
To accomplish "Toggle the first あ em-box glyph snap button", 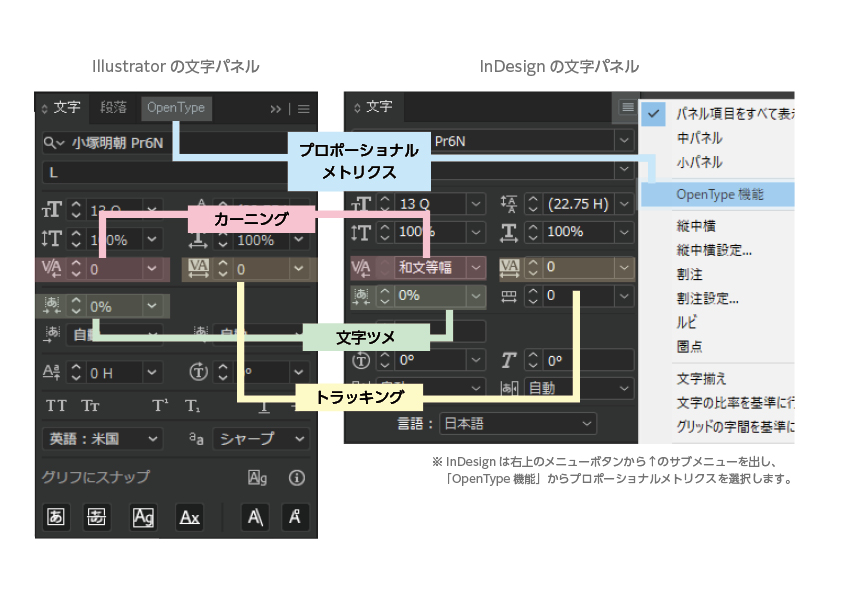I will tap(56, 517).
